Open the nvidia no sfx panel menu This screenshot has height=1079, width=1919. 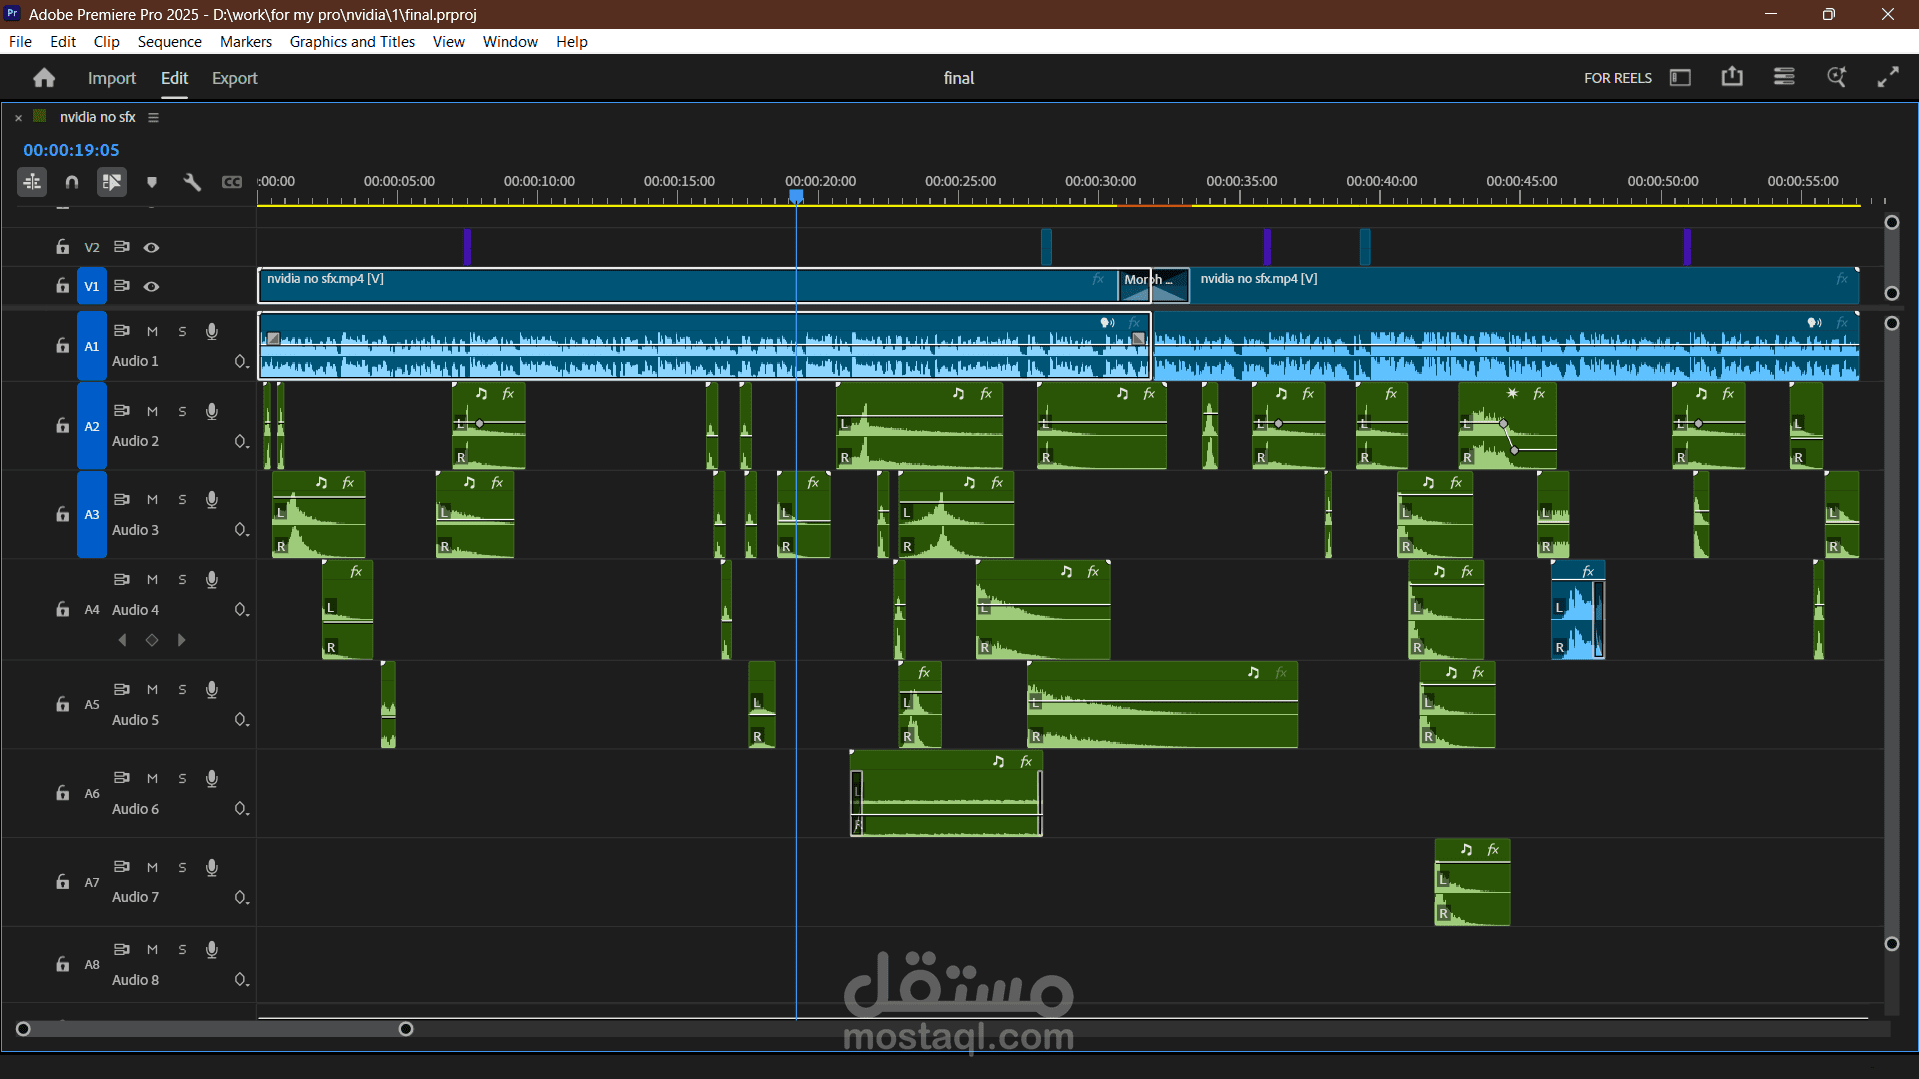153,117
